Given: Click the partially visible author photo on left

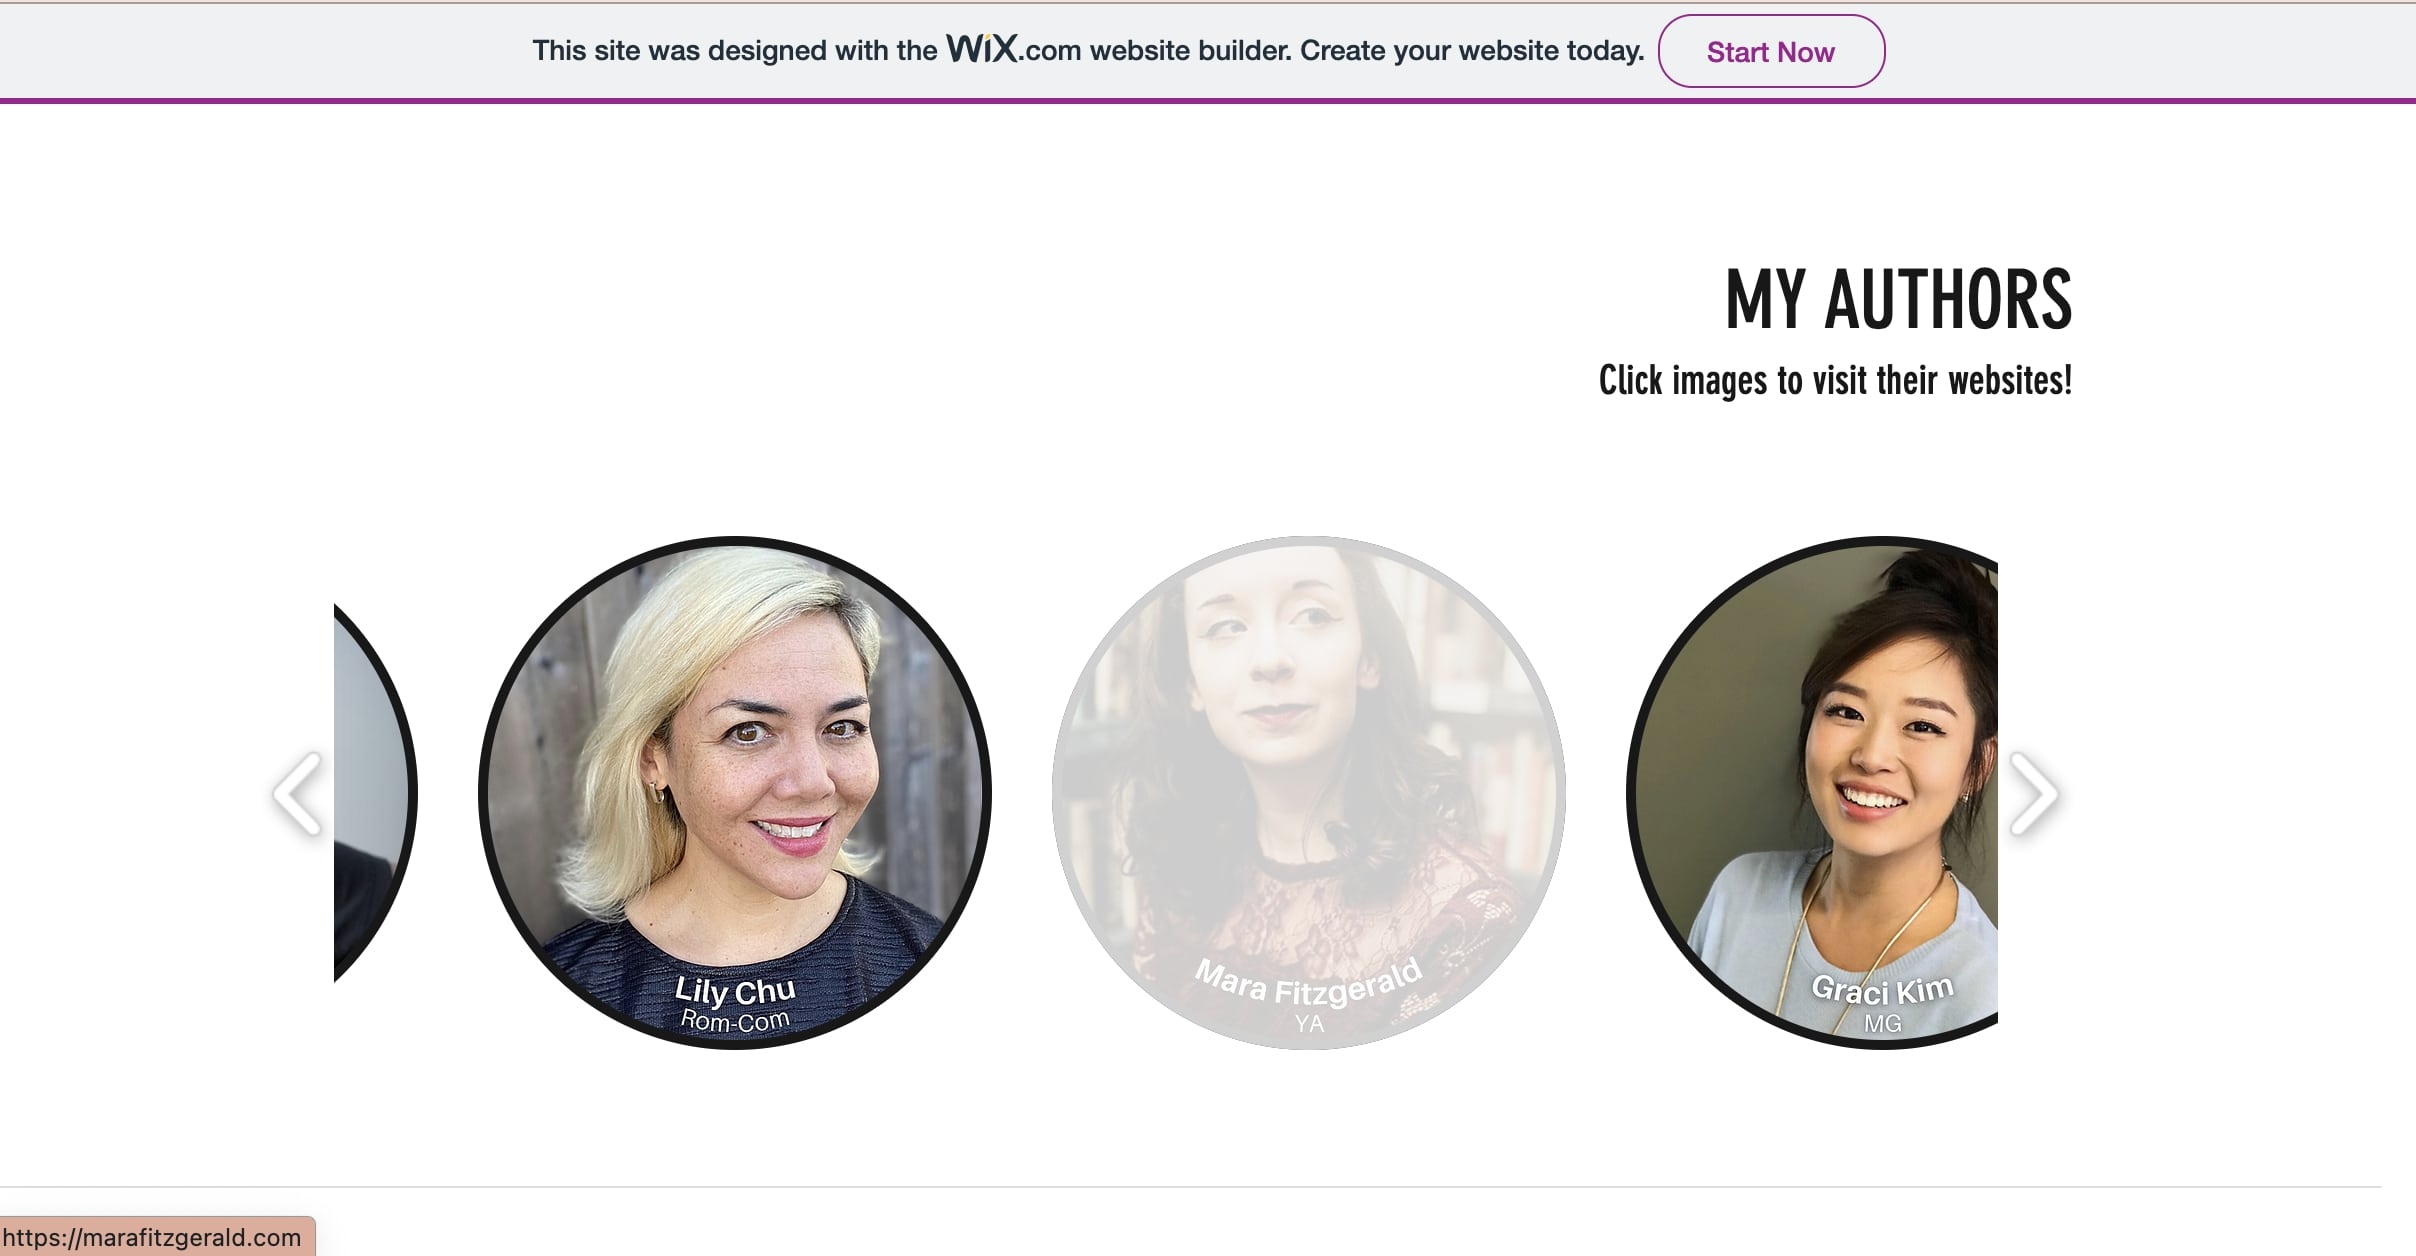Looking at the screenshot, I should [x=374, y=792].
